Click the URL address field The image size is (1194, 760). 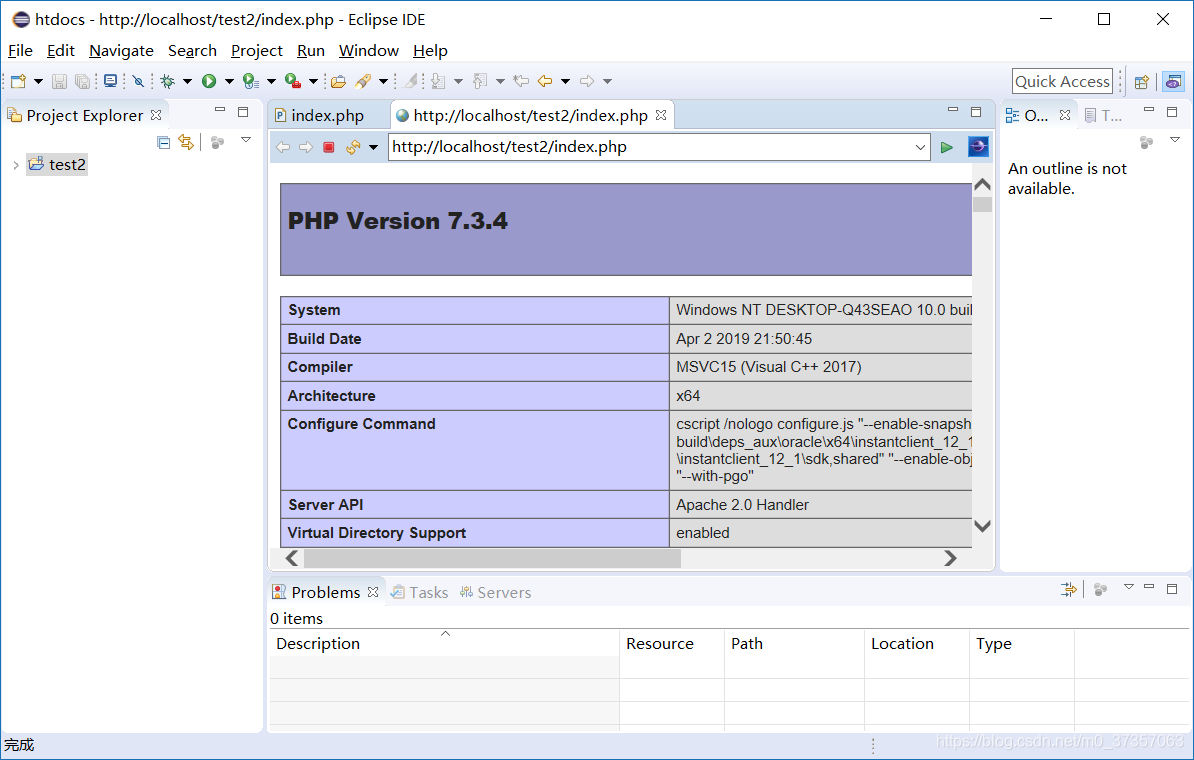click(650, 147)
